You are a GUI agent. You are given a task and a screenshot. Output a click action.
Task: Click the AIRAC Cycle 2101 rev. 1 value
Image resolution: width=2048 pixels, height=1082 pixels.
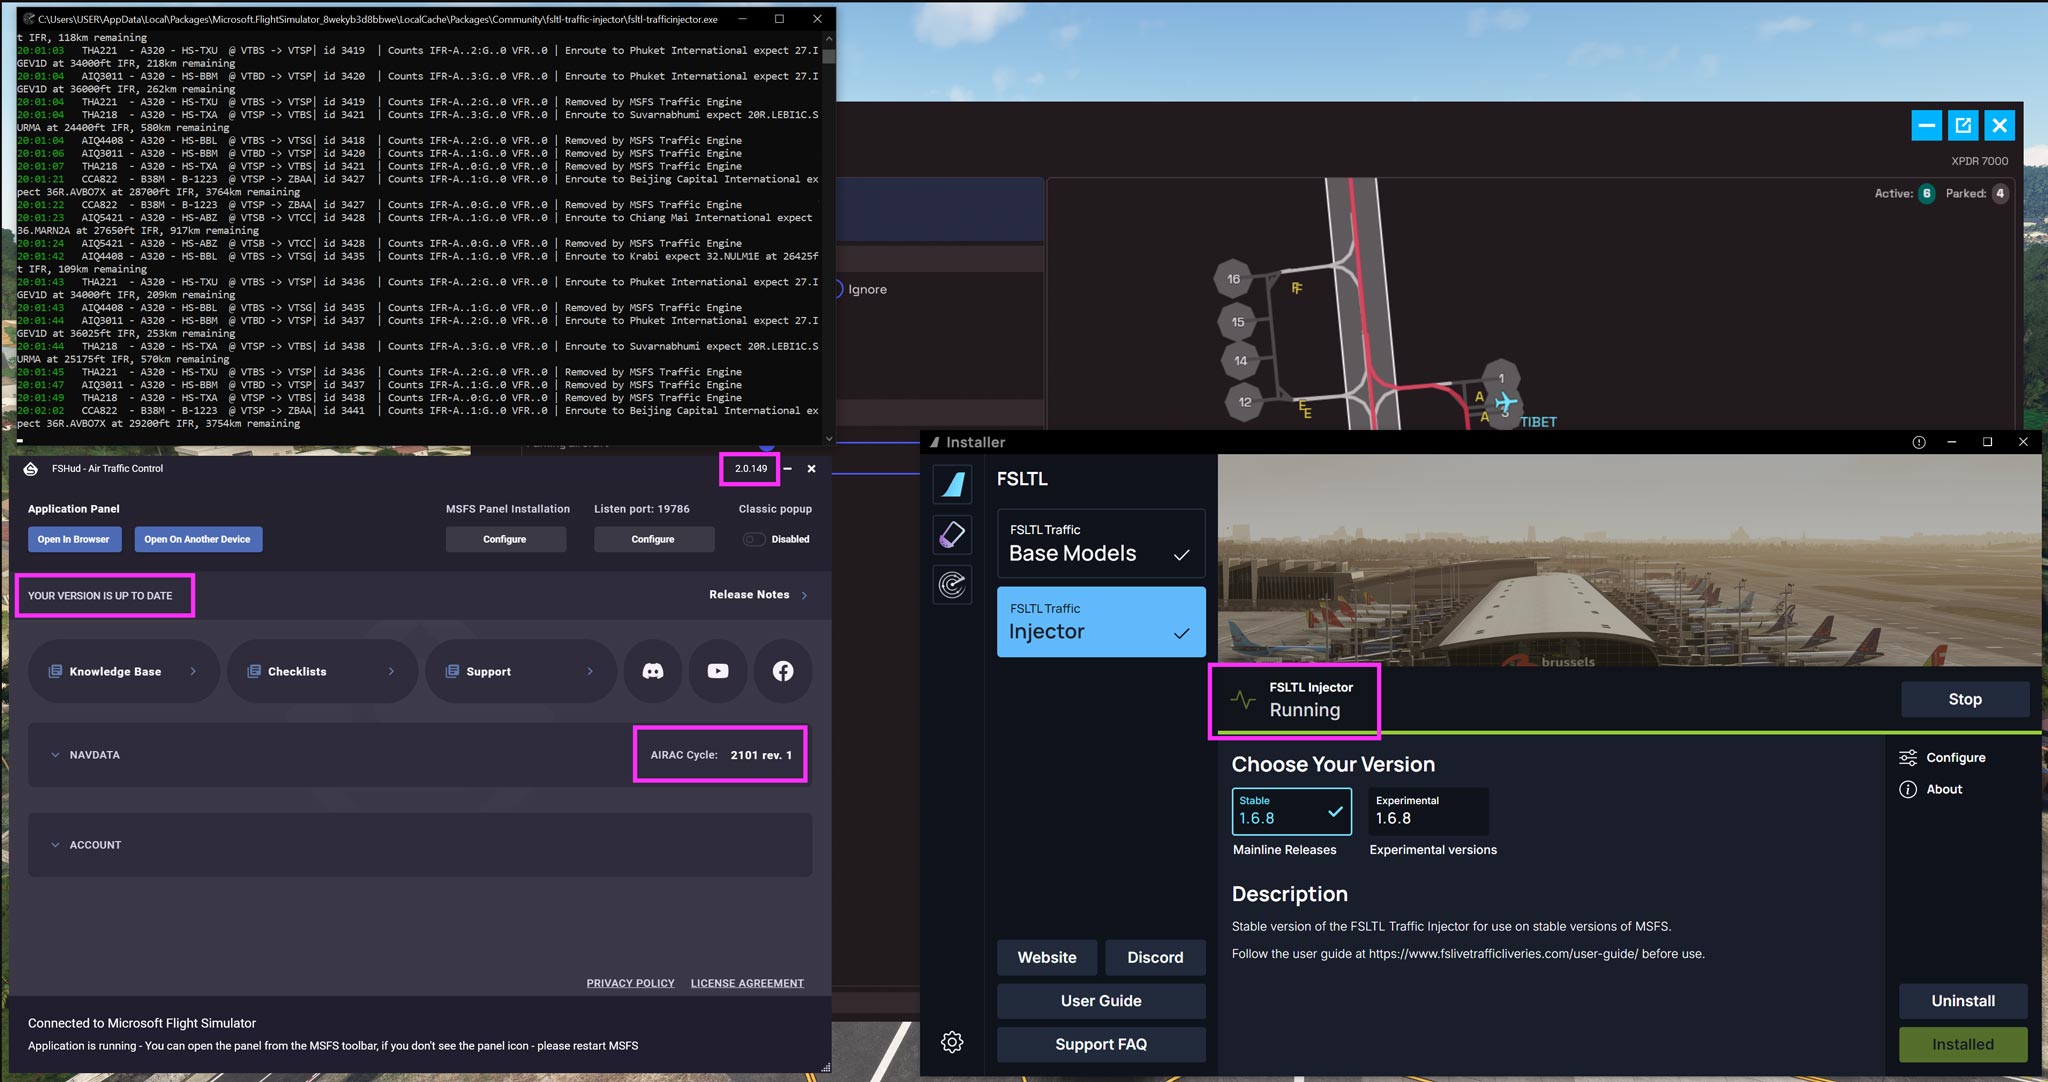[761, 755]
